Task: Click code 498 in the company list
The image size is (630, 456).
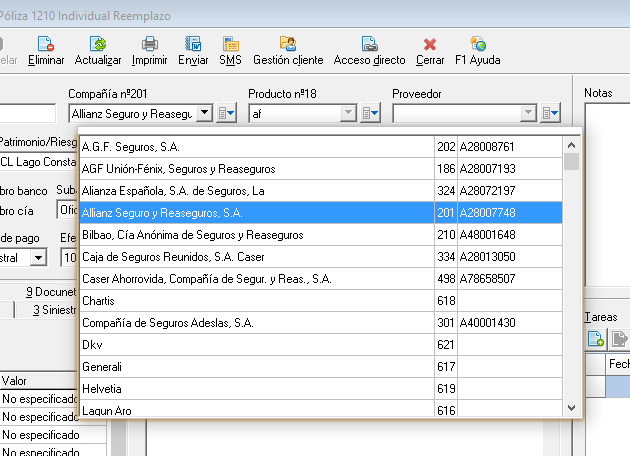Action: pos(446,279)
